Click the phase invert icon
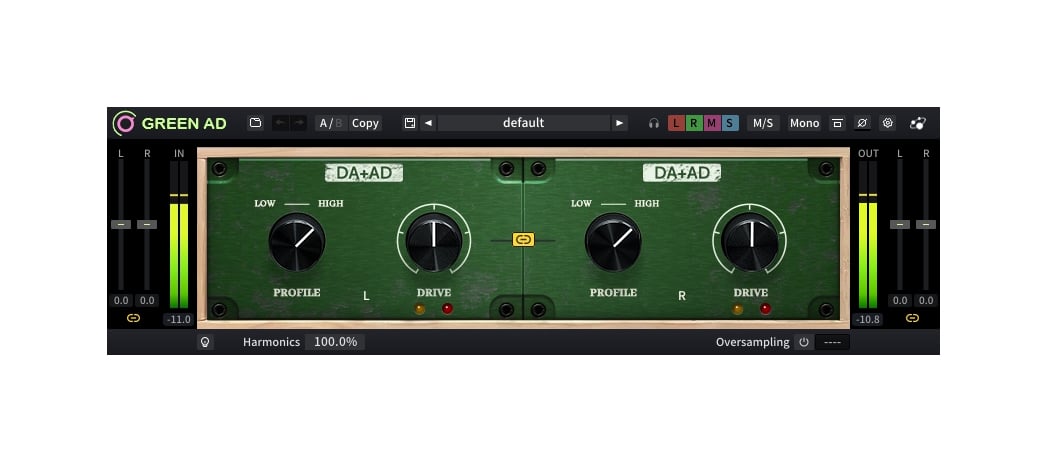Image resolution: width=1047 pixels, height=462 pixels. (862, 123)
